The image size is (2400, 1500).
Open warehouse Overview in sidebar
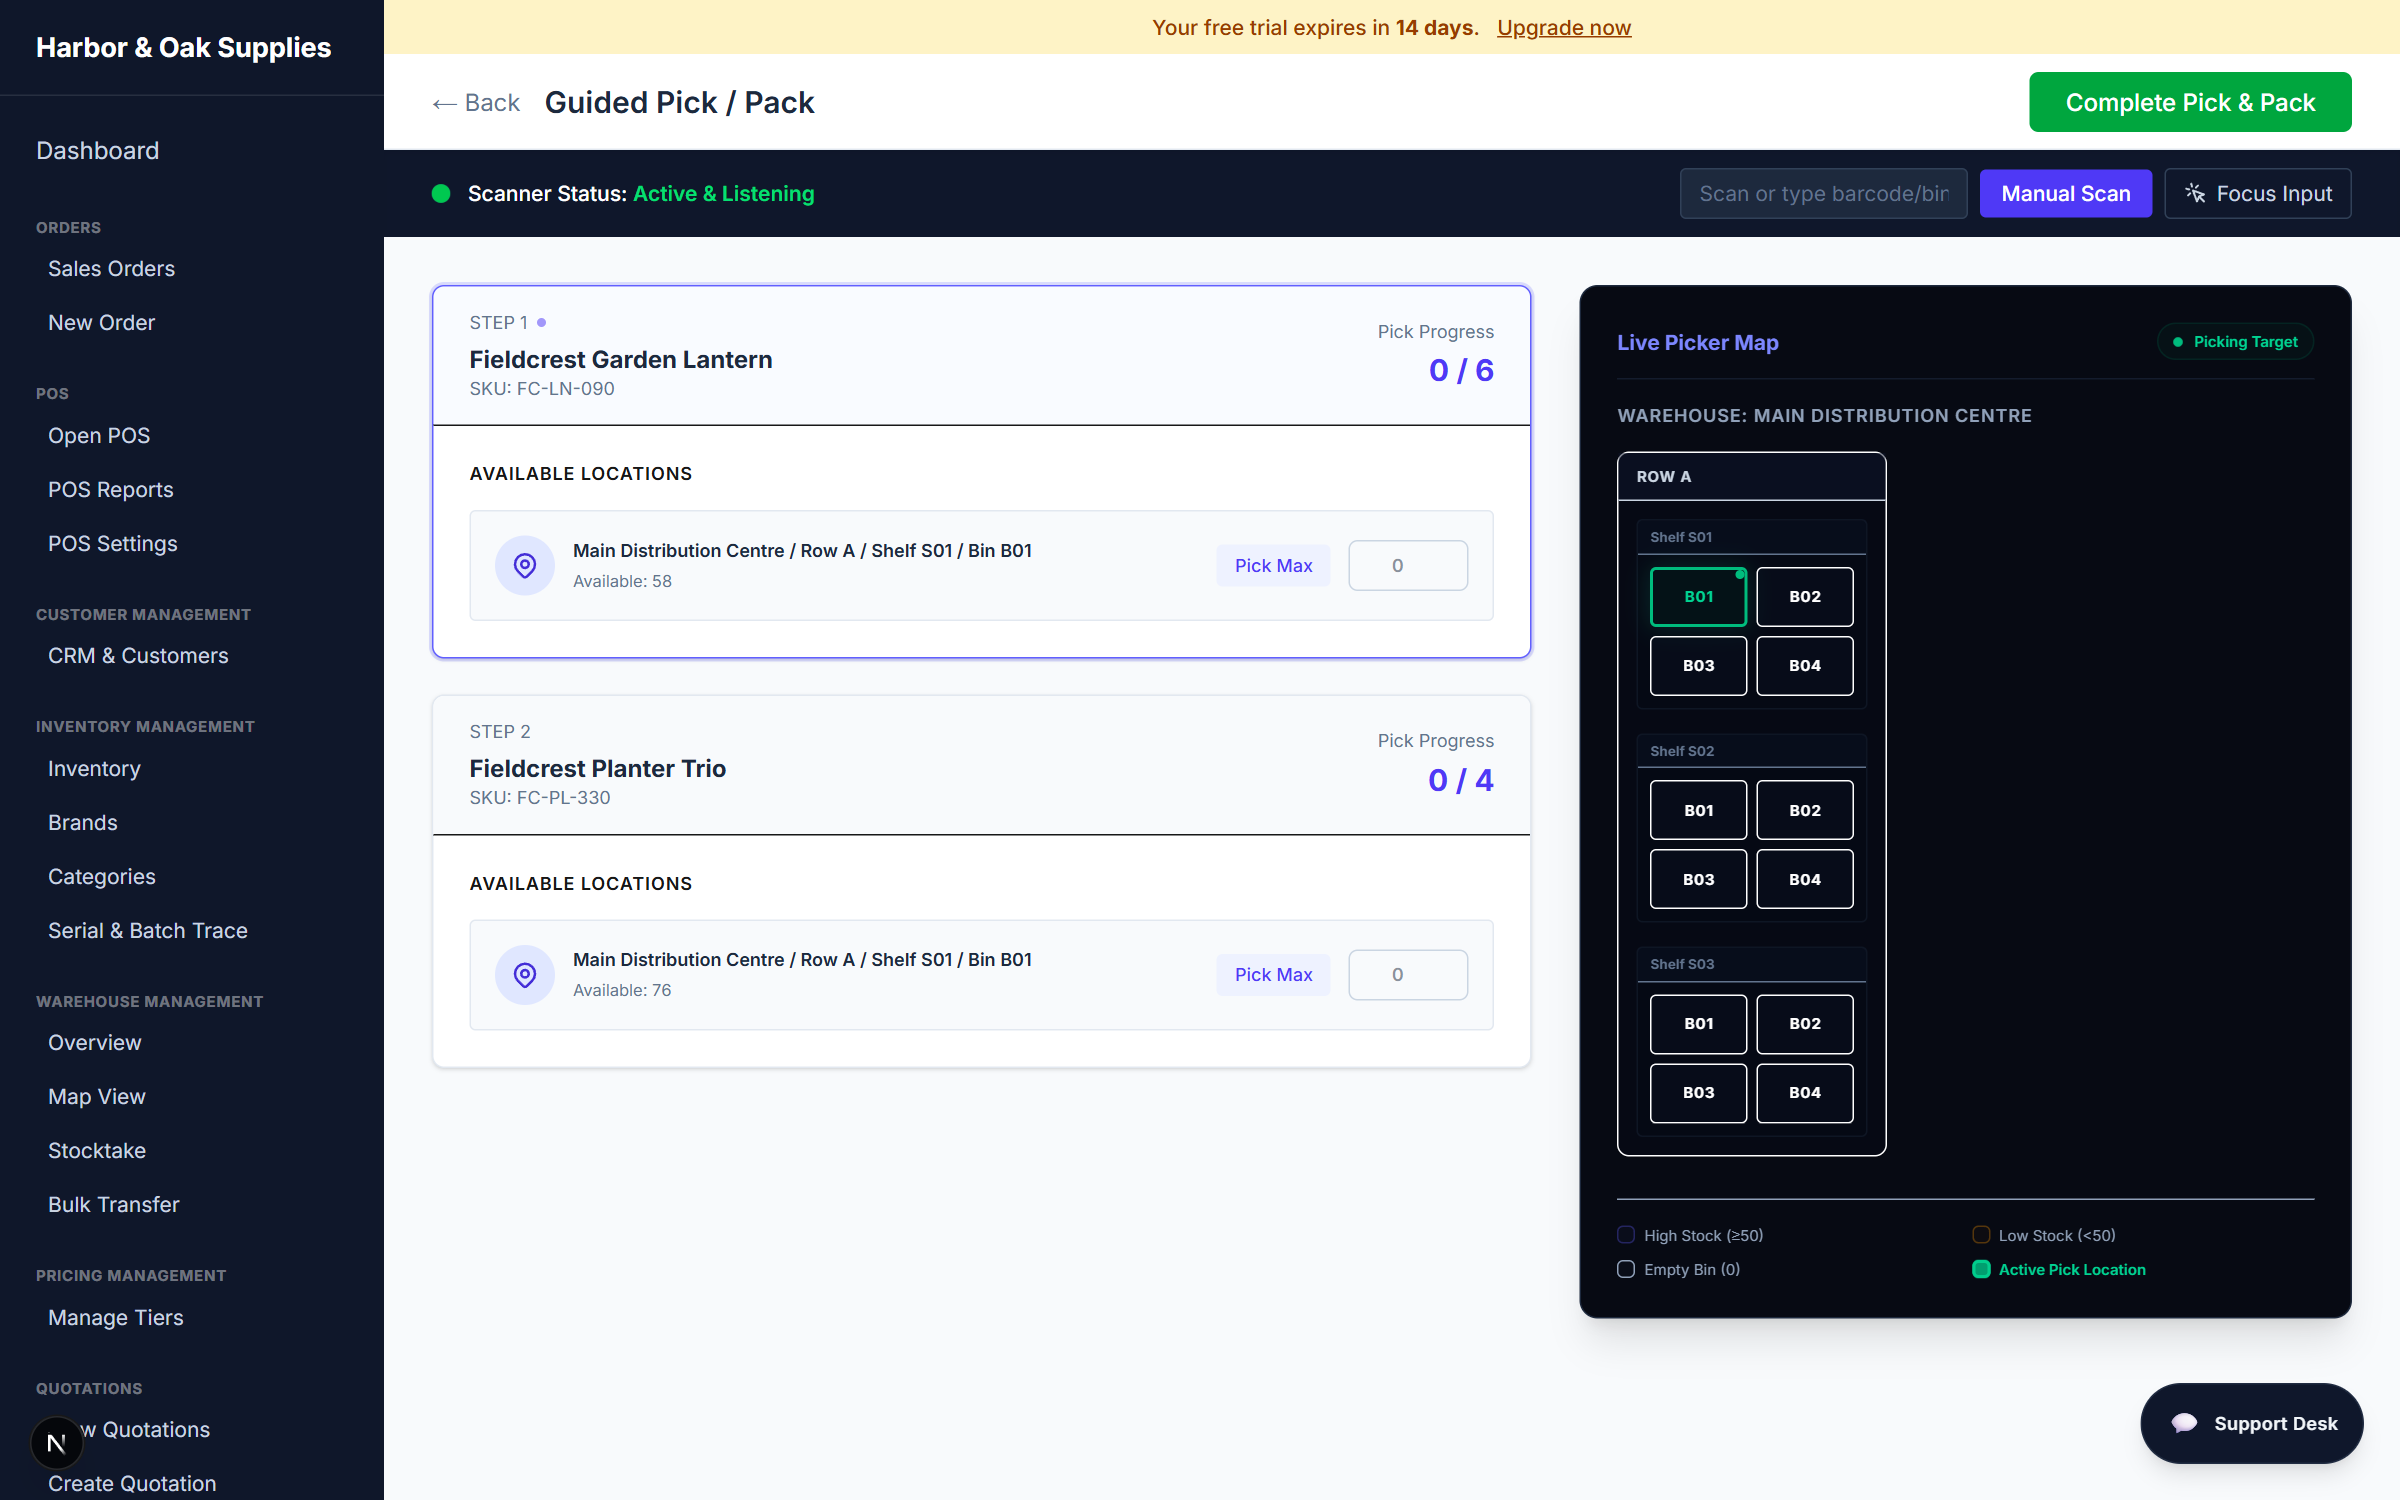(x=95, y=1043)
